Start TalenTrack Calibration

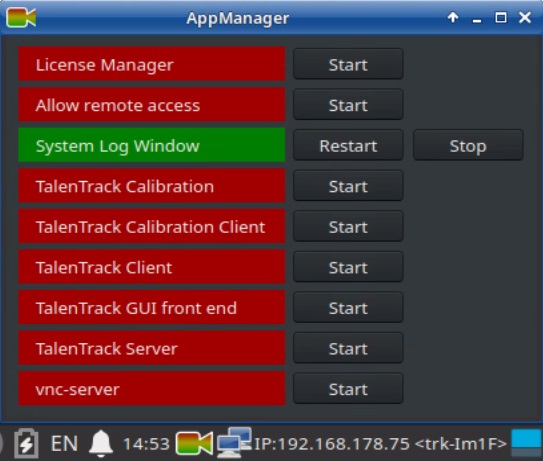pos(348,186)
